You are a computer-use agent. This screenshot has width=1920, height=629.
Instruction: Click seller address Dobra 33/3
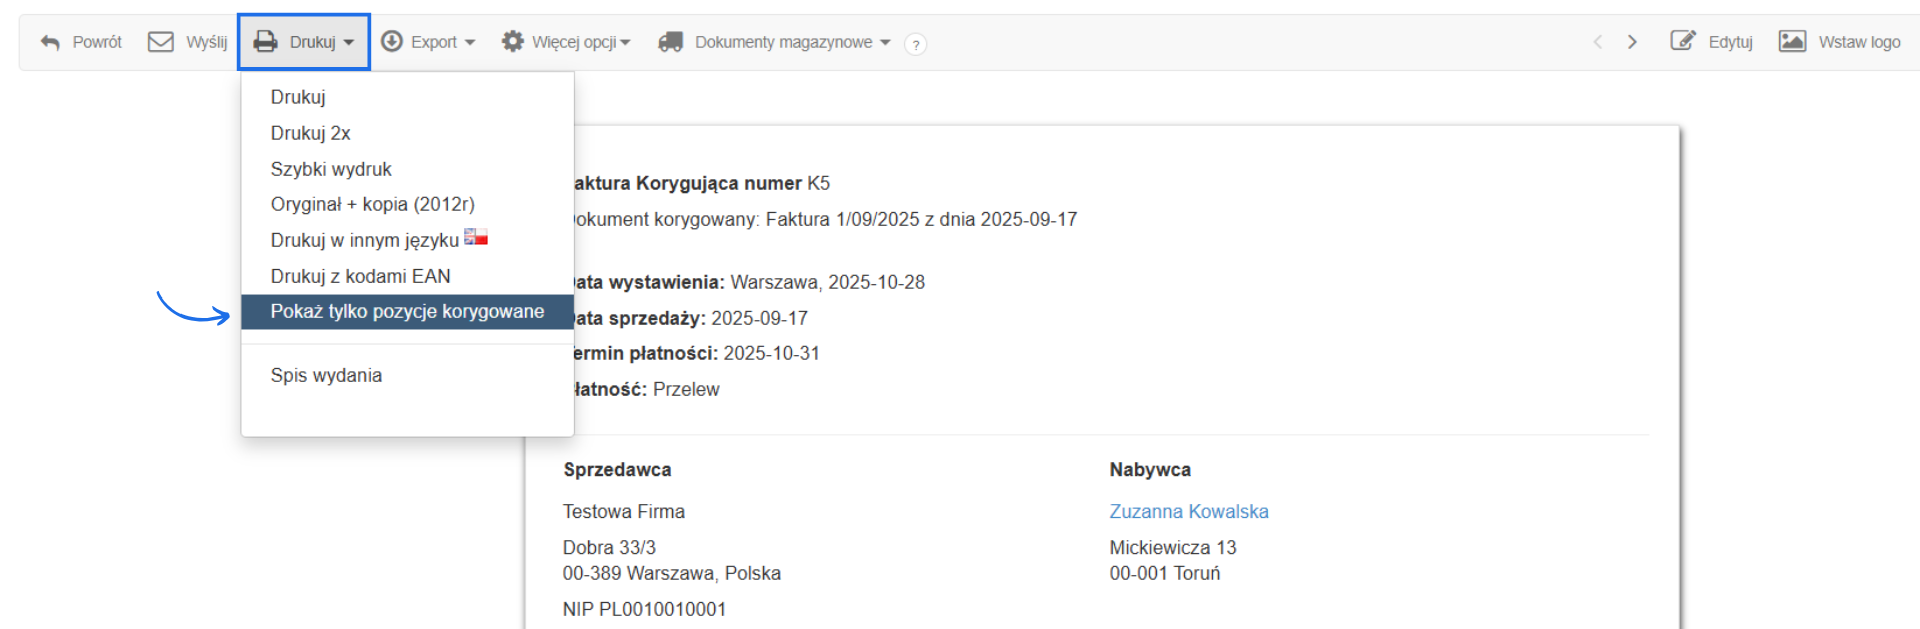(609, 547)
